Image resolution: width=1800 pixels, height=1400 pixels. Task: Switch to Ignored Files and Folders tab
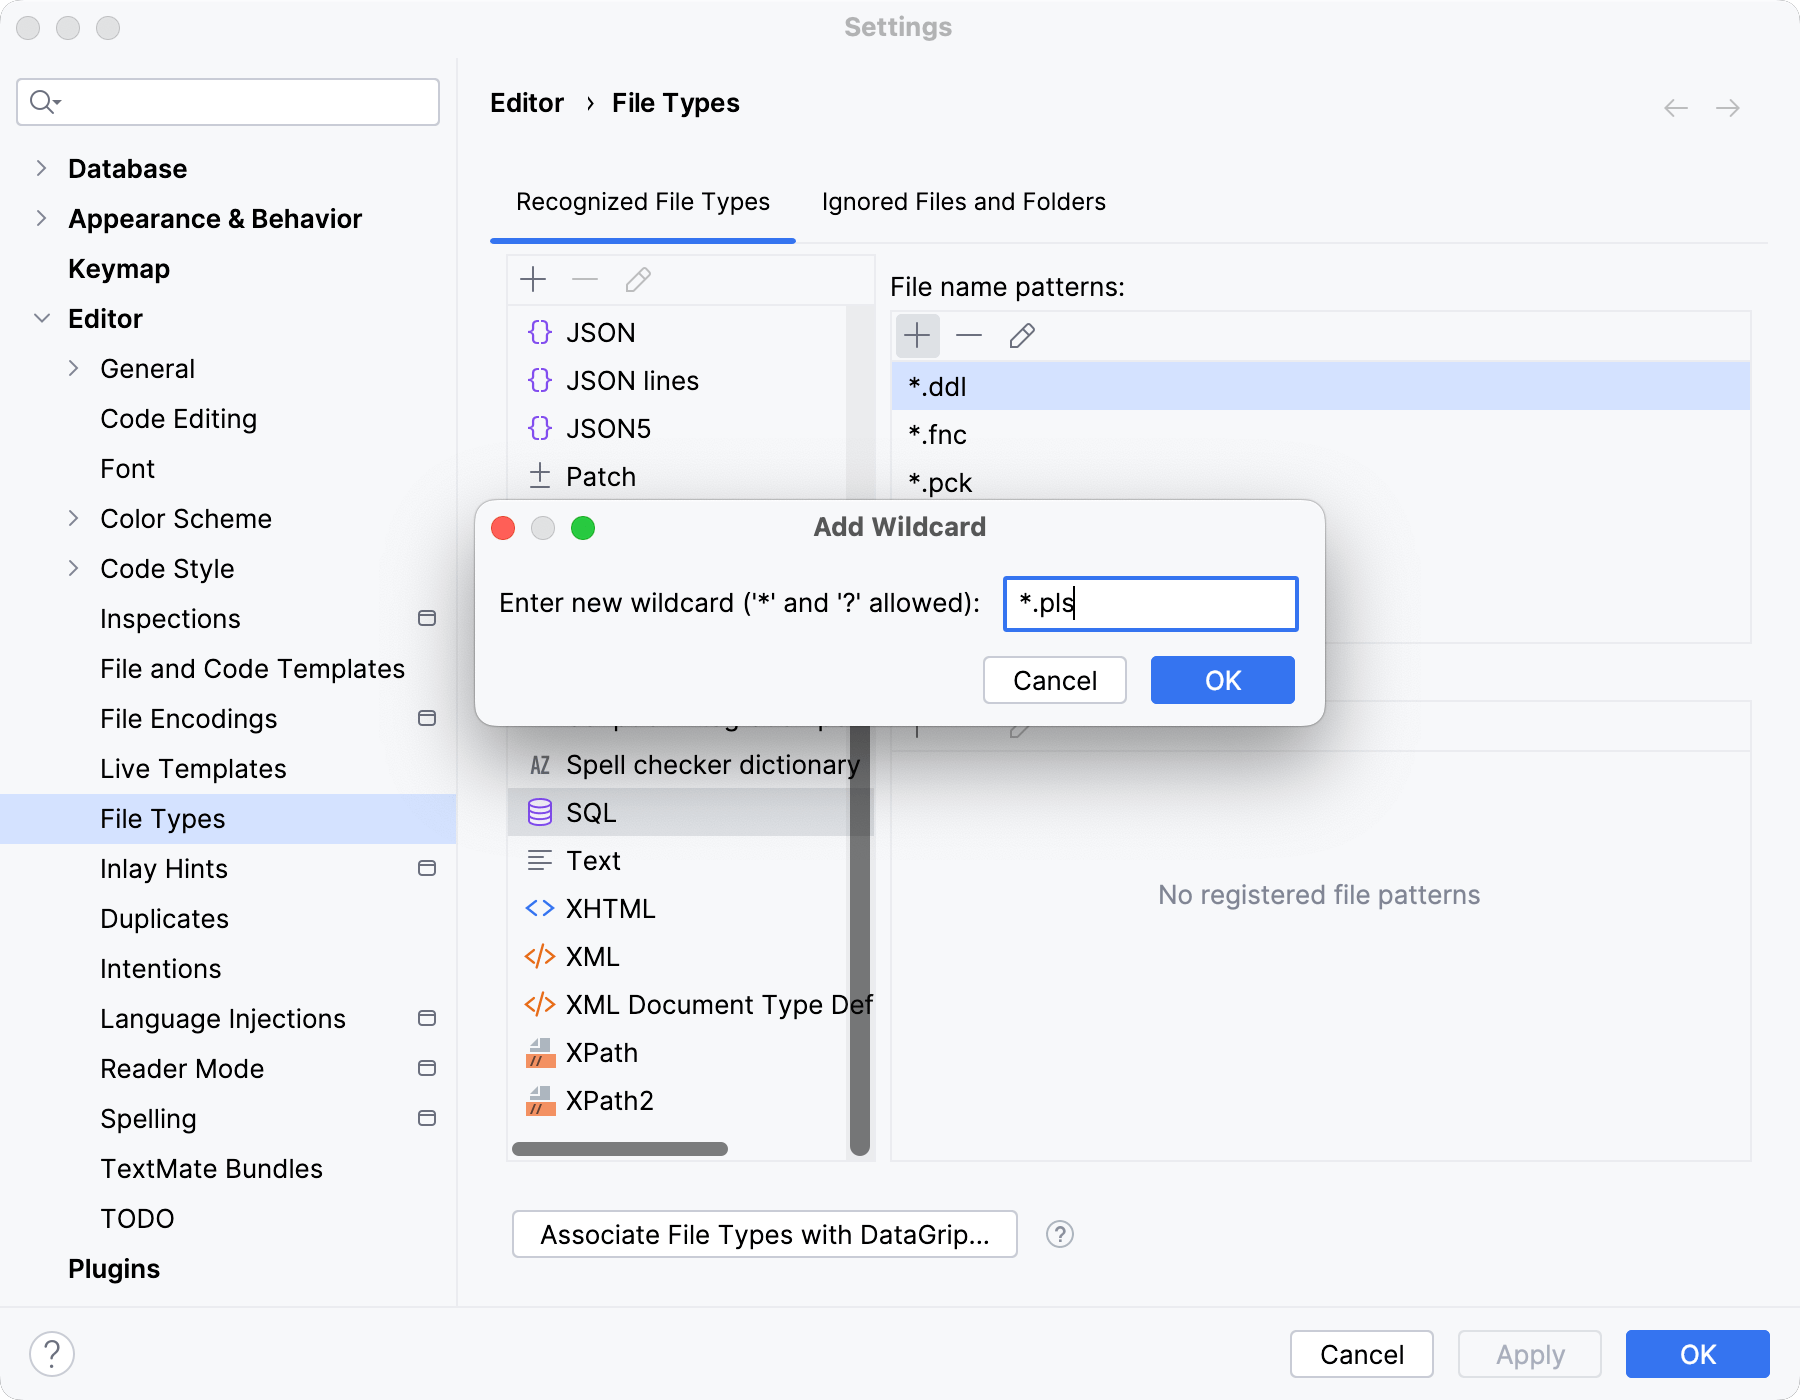pos(963,201)
